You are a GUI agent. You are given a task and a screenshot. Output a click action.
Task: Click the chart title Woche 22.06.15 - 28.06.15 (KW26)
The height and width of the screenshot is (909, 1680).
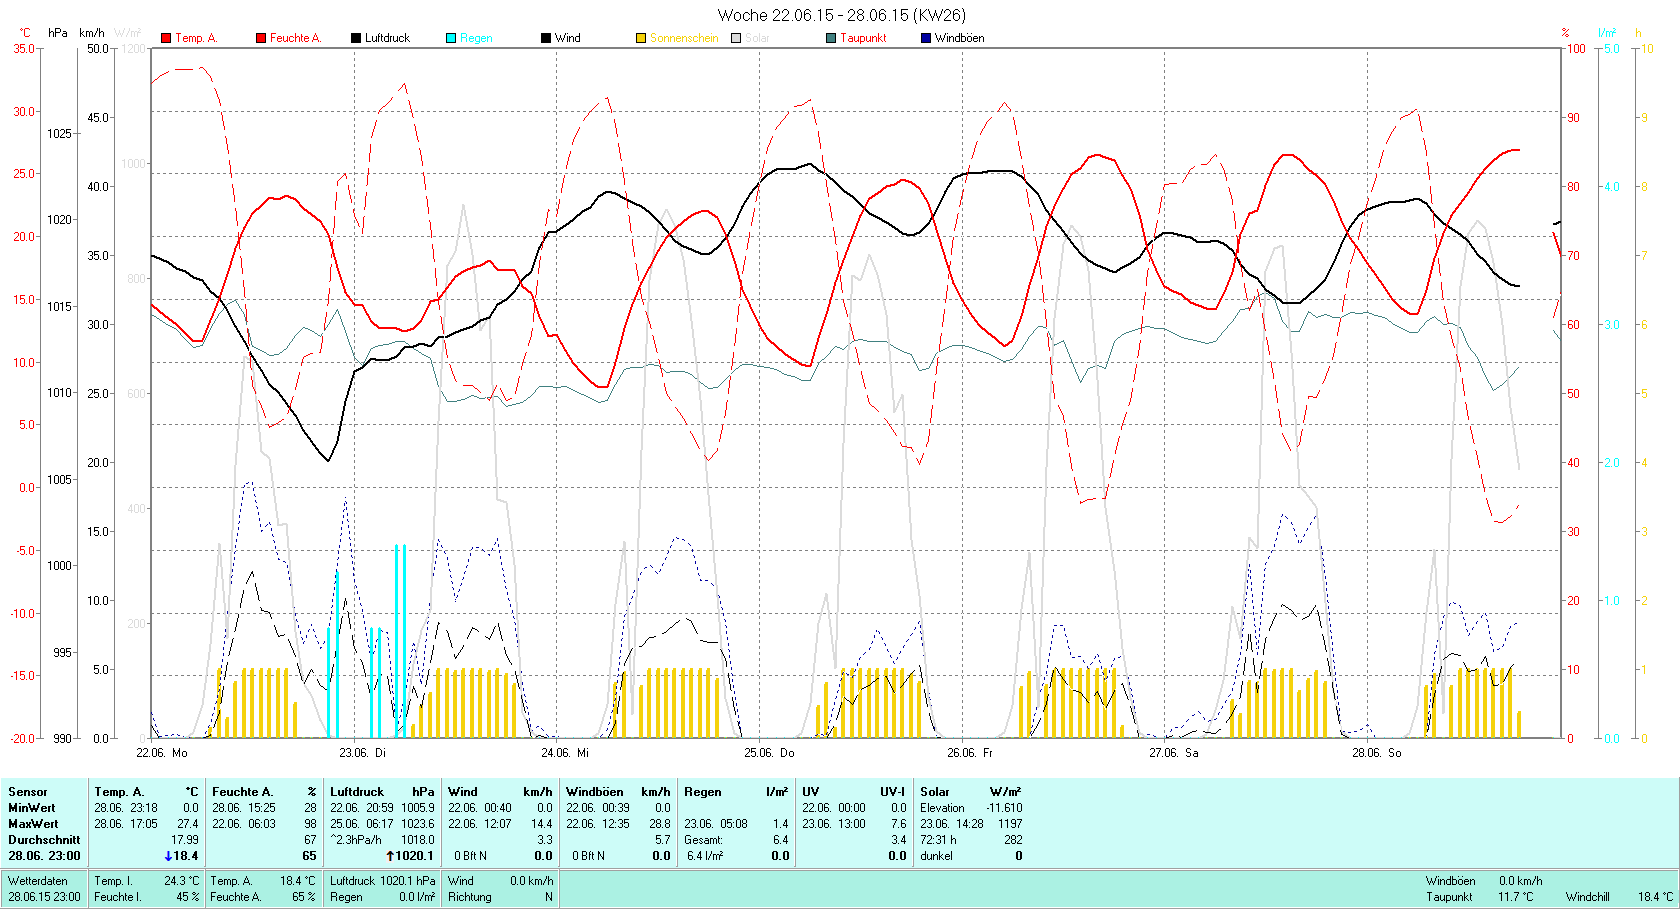pyautogui.click(x=842, y=15)
